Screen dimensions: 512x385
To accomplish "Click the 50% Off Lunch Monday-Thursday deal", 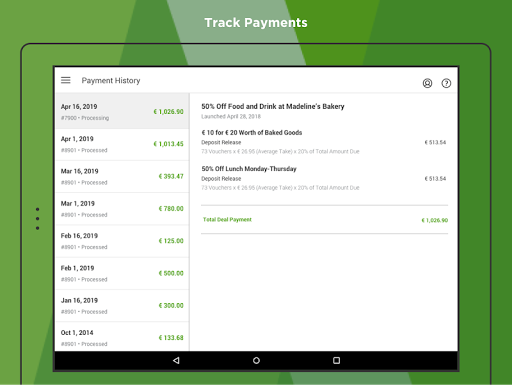I will coord(249,169).
